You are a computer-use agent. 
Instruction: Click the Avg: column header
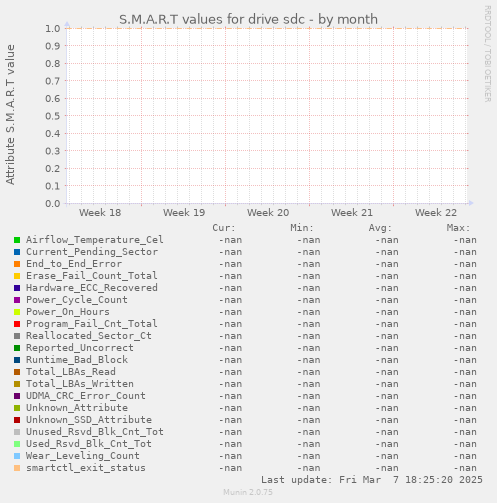pyautogui.click(x=380, y=228)
